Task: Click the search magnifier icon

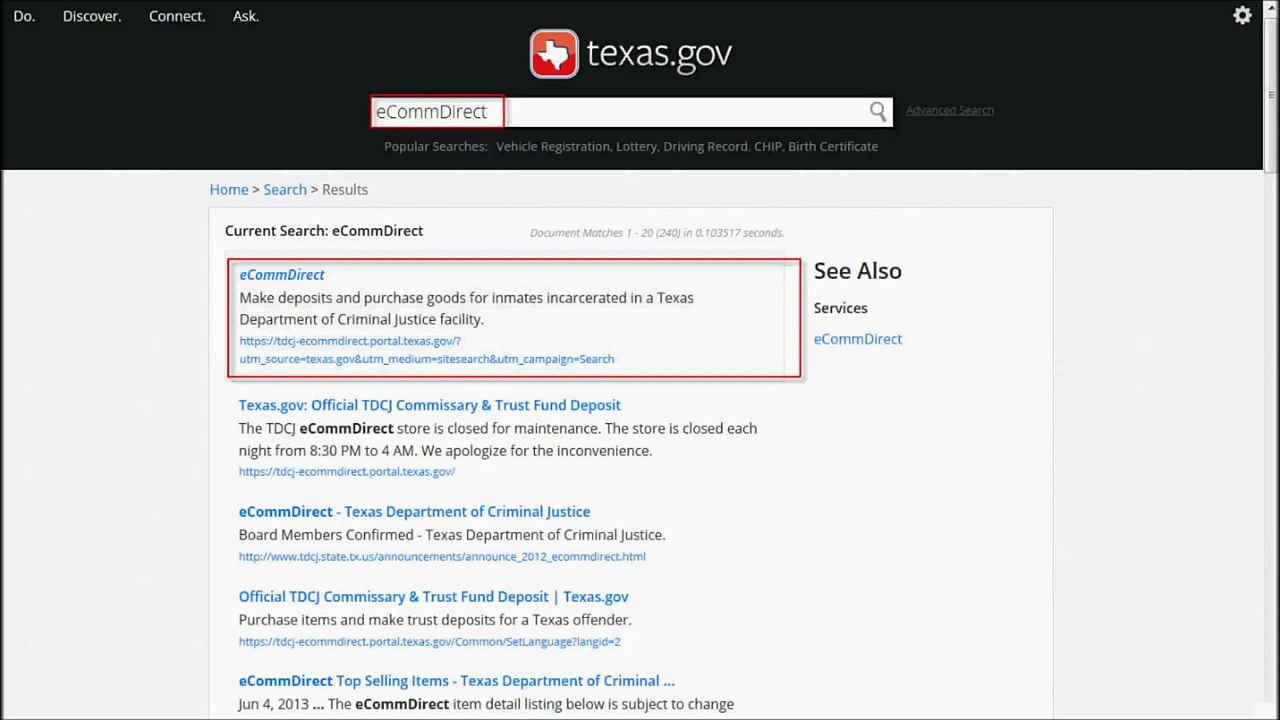Action: tap(877, 111)
